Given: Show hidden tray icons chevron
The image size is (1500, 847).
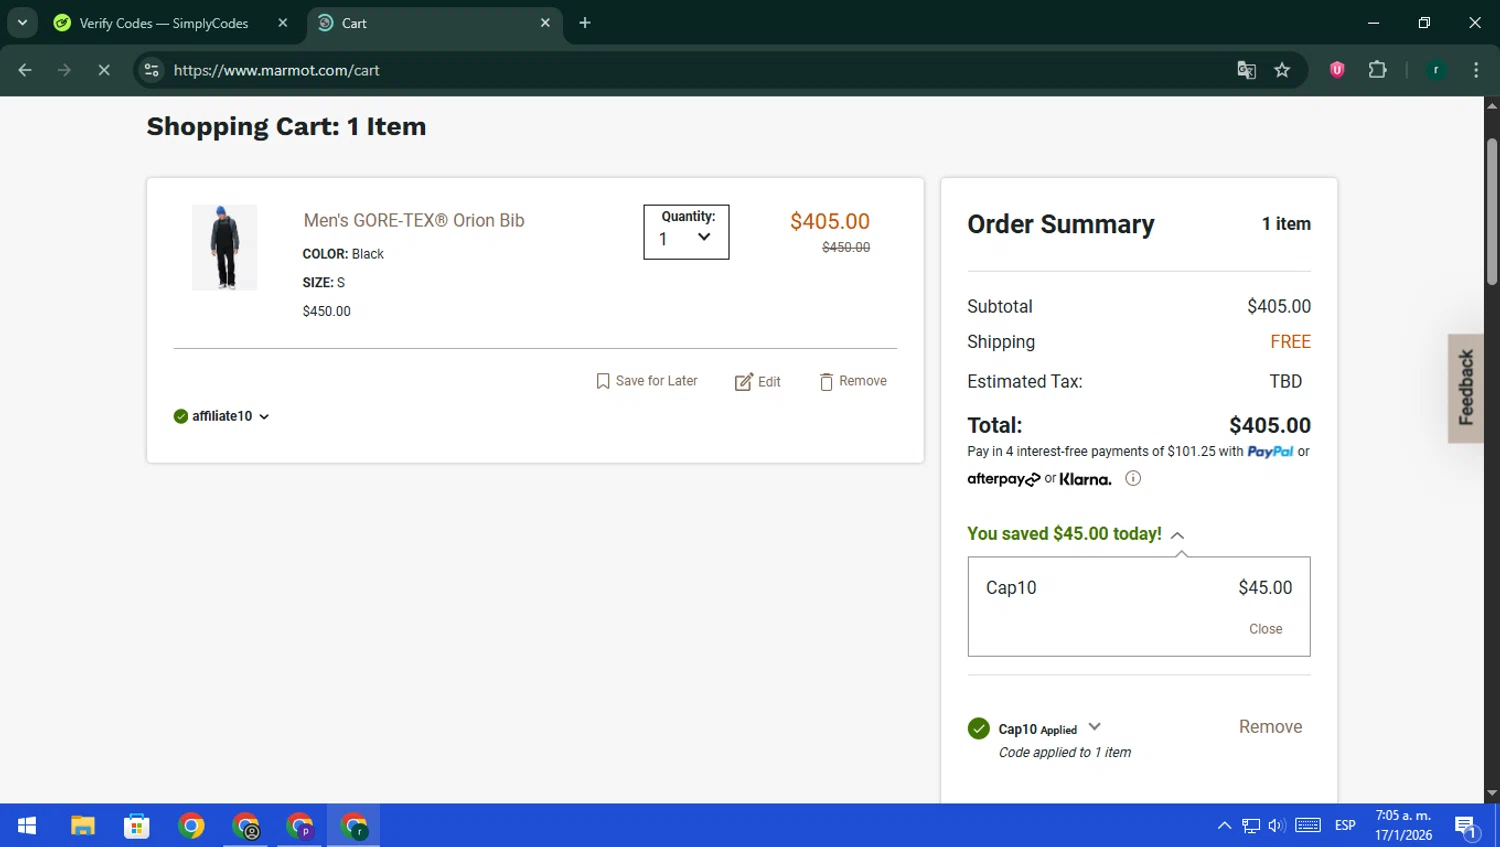Looking at the screenshot, I should (1224, 826).
